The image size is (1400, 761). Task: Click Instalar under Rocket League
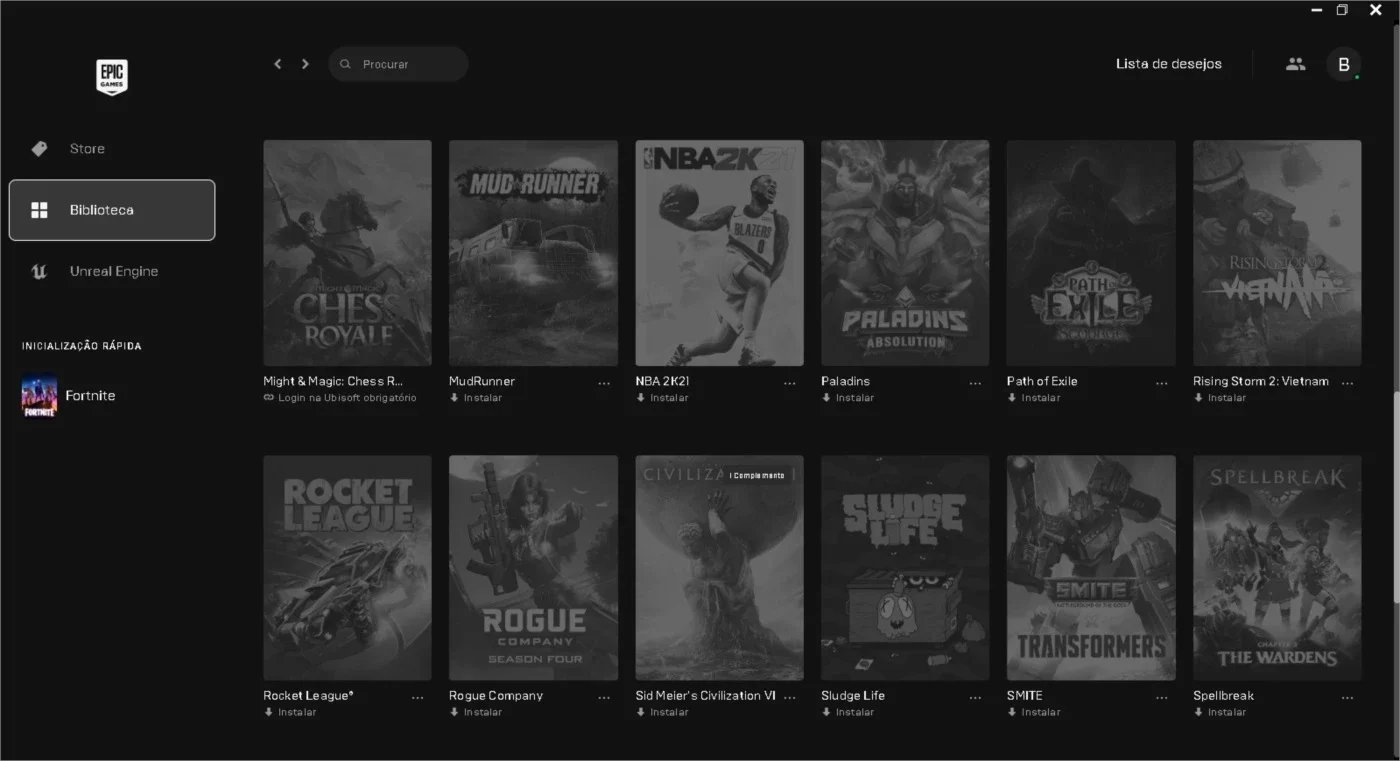click(x=297, y=712)
